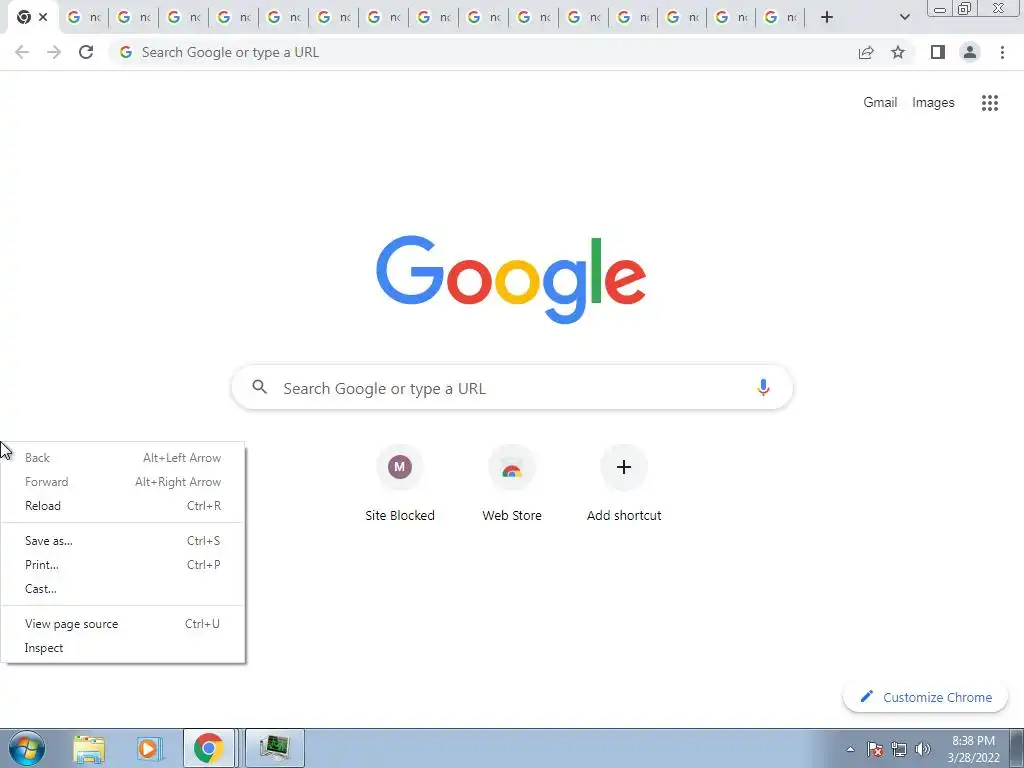The height and width of the screenshot is (768, 1024).
Task: Click the Action Center flag tray icon
Action: click(x=875, y=749)
